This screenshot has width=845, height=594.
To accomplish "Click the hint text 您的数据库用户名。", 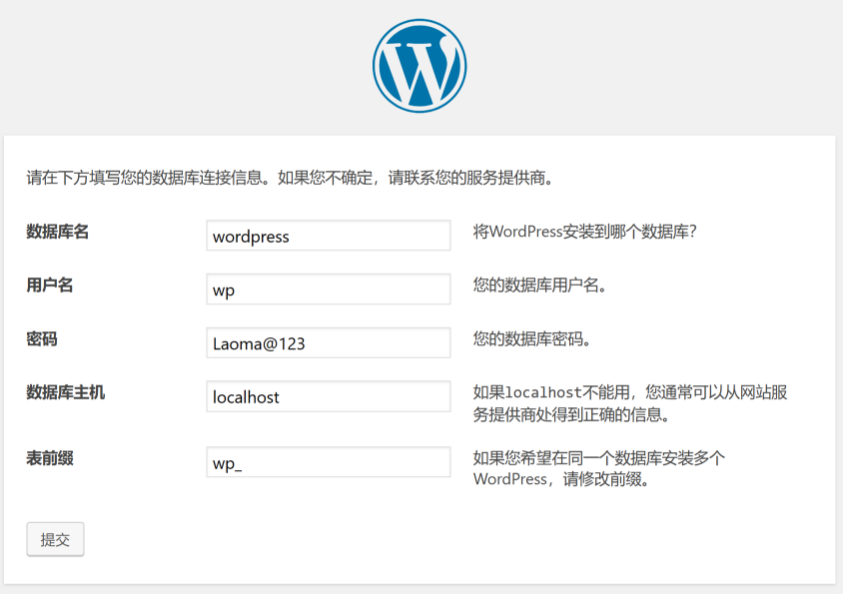I will tap(539, 285).
